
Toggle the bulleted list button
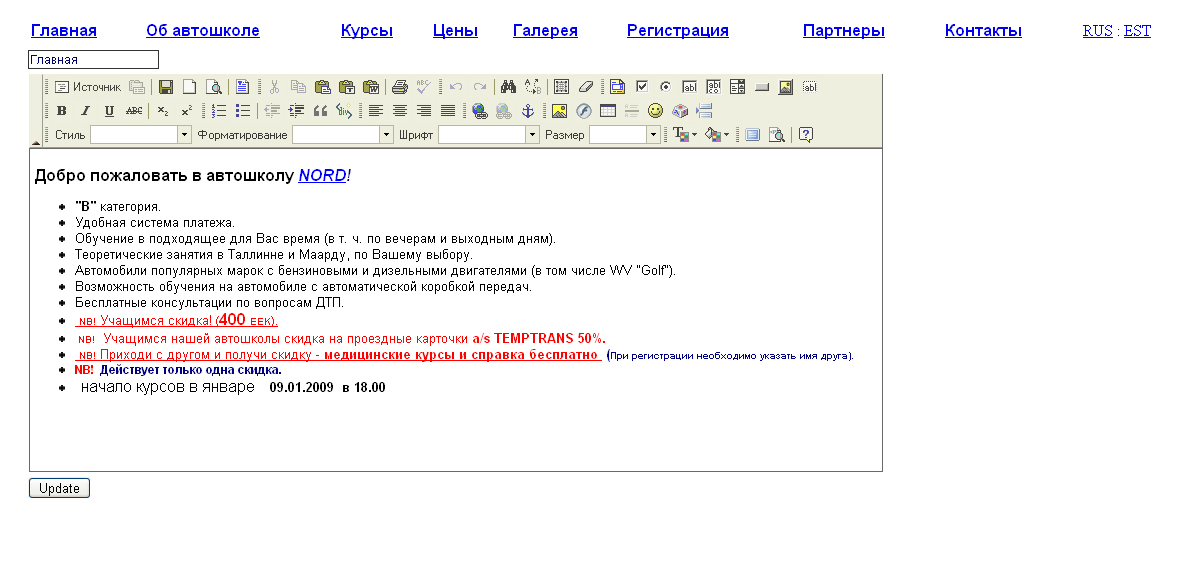pos(243,111)
